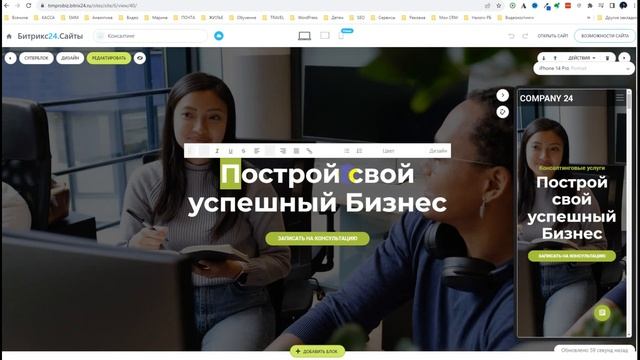This screenshot has width=640, height=360.
Task: Align heading text left
Action: pyautogui.click(x=257, y=151)
